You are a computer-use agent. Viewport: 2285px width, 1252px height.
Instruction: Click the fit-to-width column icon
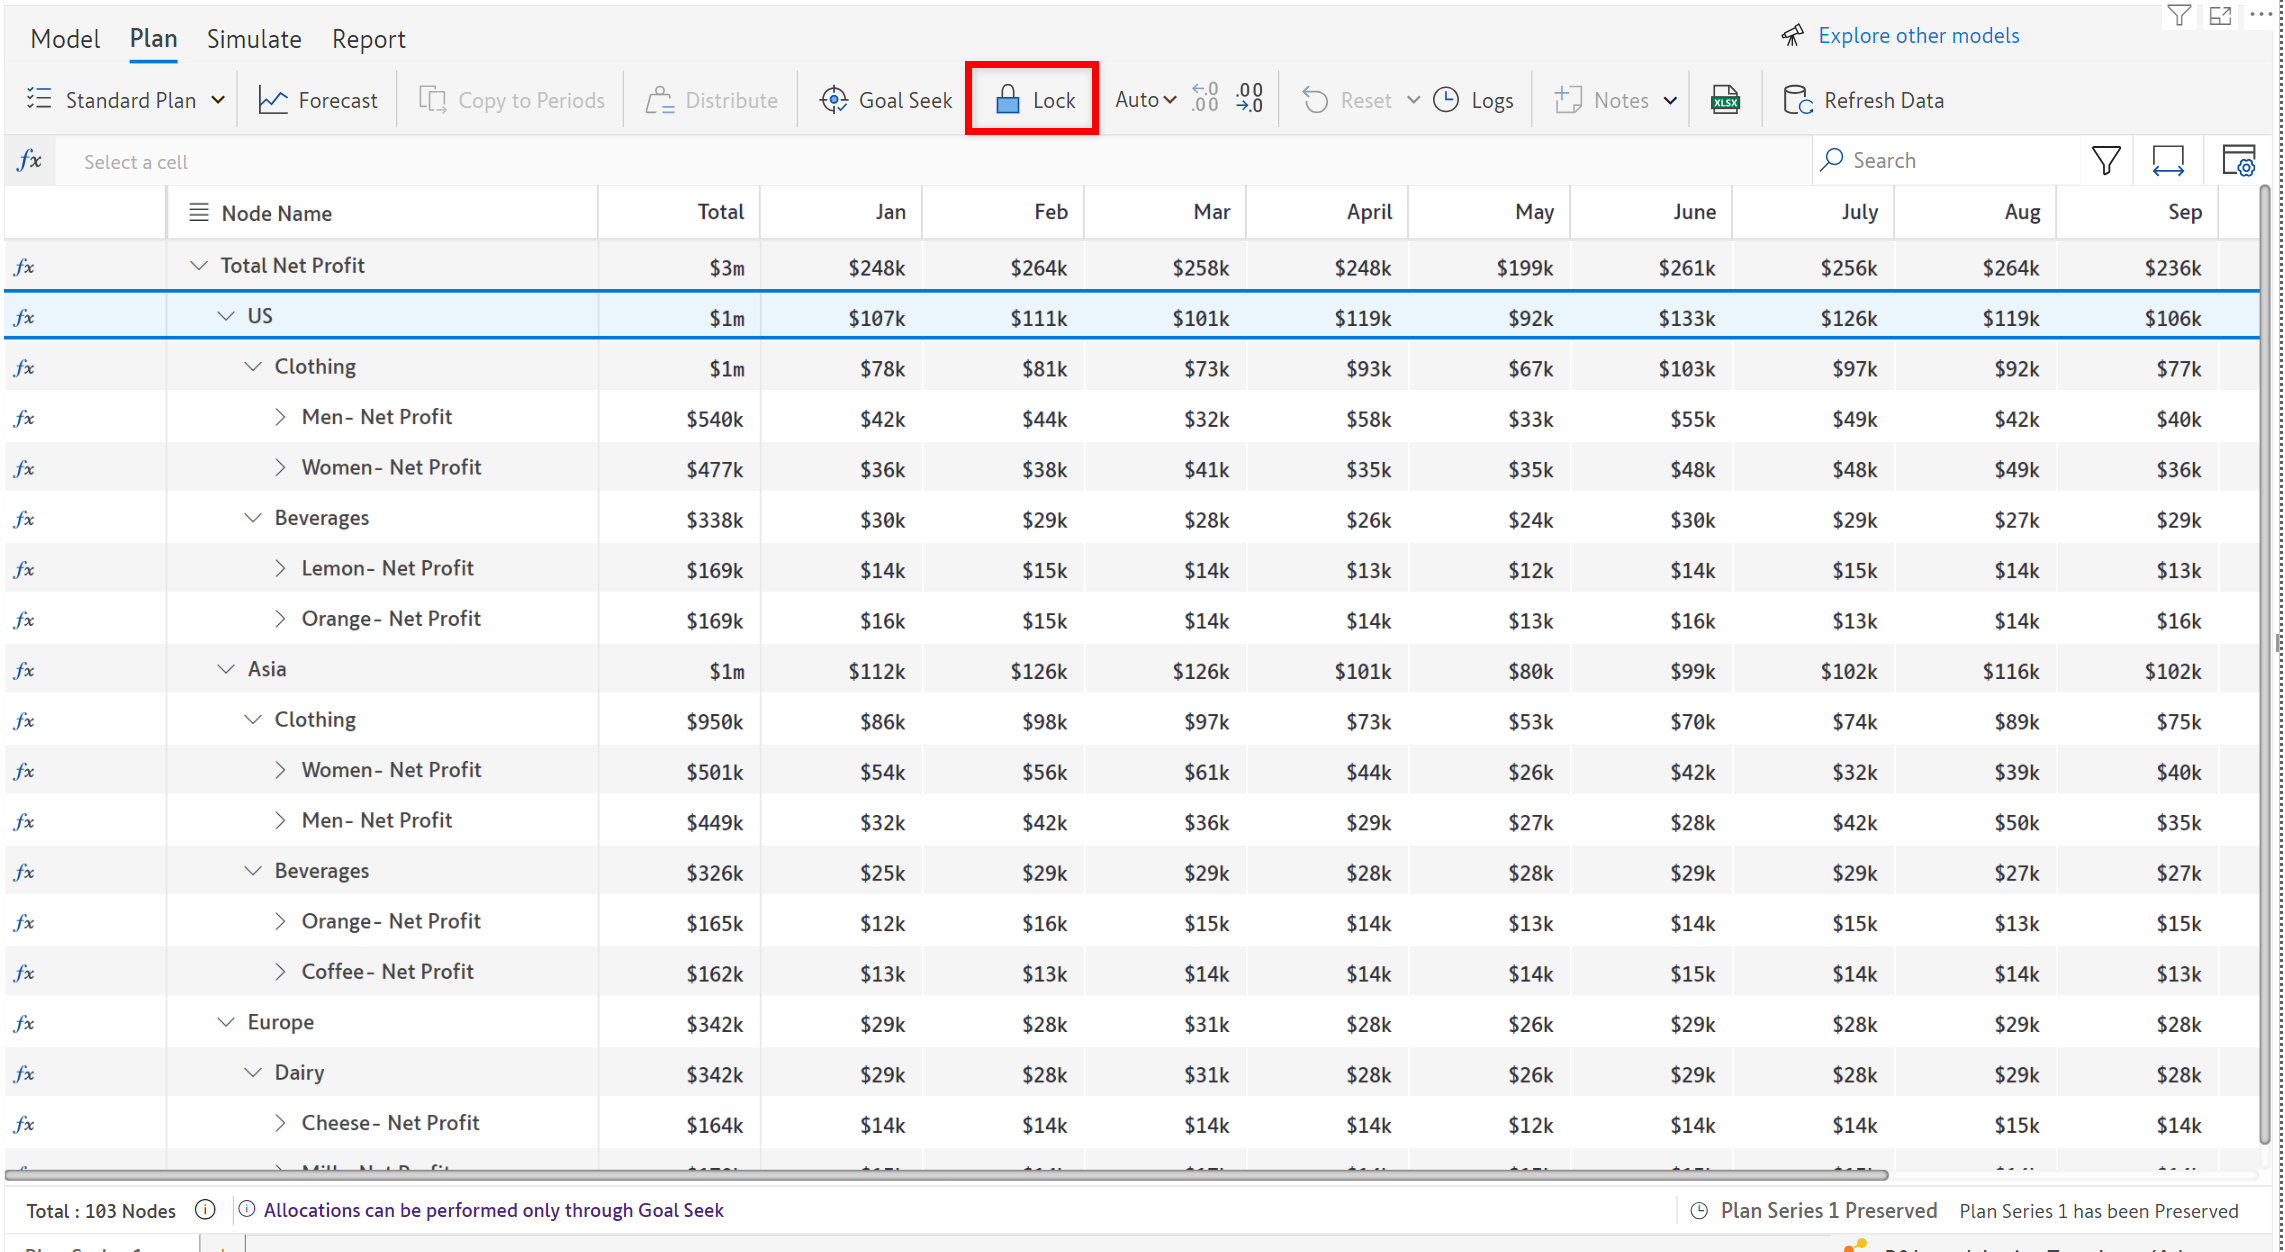point(2168,161)
